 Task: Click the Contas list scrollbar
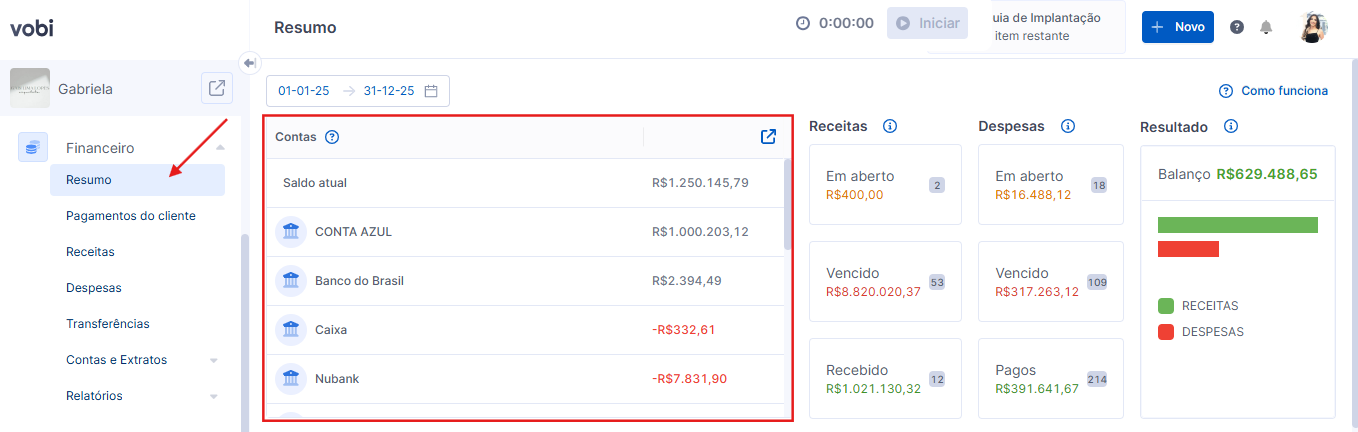(x=787, y=204)
